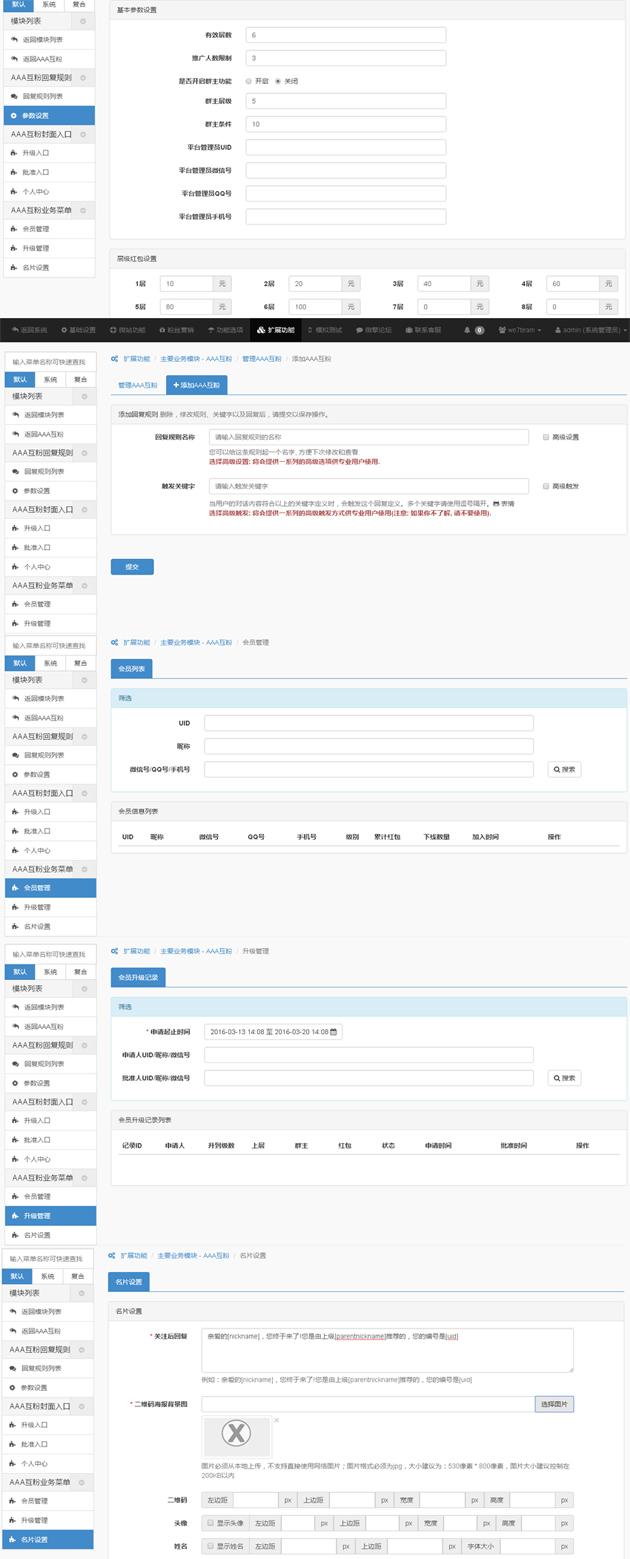
Task: Open 微擎论坛 in the top navigation bar
Action: pos(374,330)
